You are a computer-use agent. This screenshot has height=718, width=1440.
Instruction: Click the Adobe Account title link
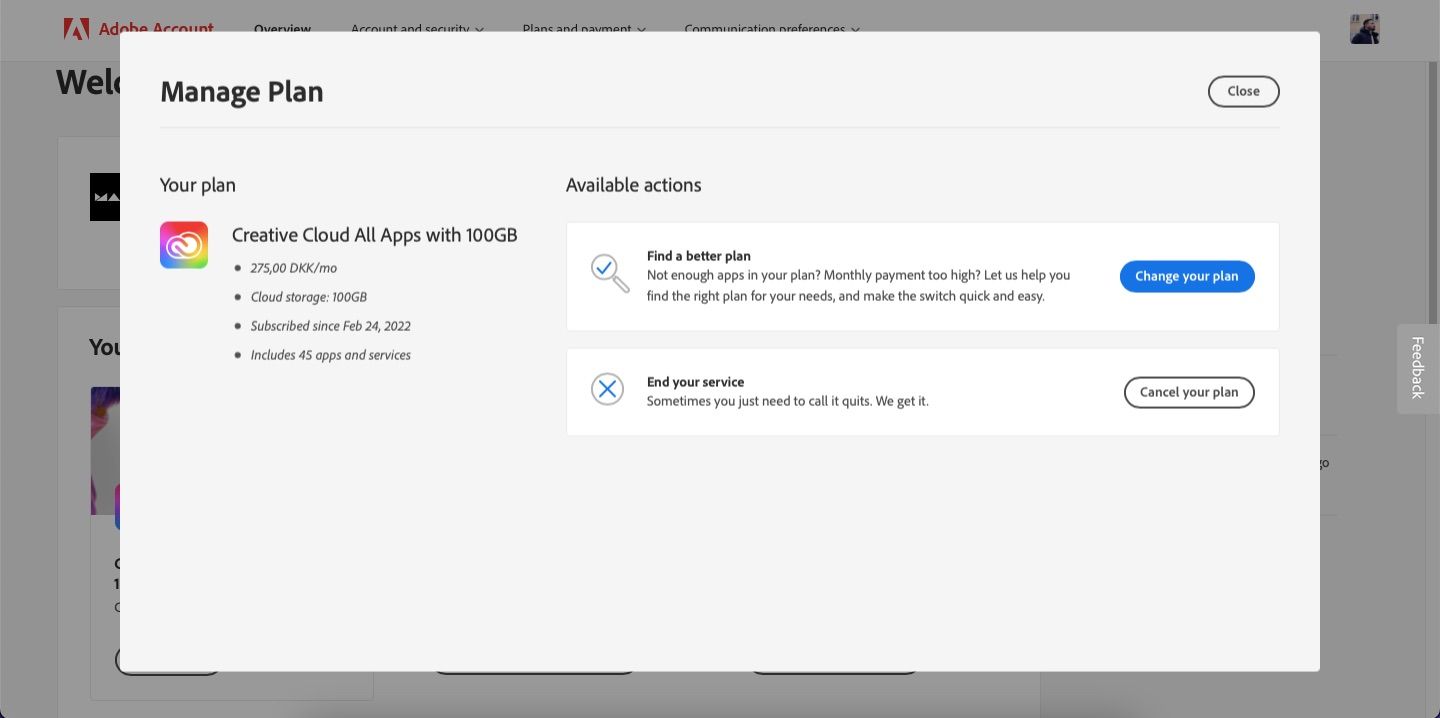coord(156,28)
